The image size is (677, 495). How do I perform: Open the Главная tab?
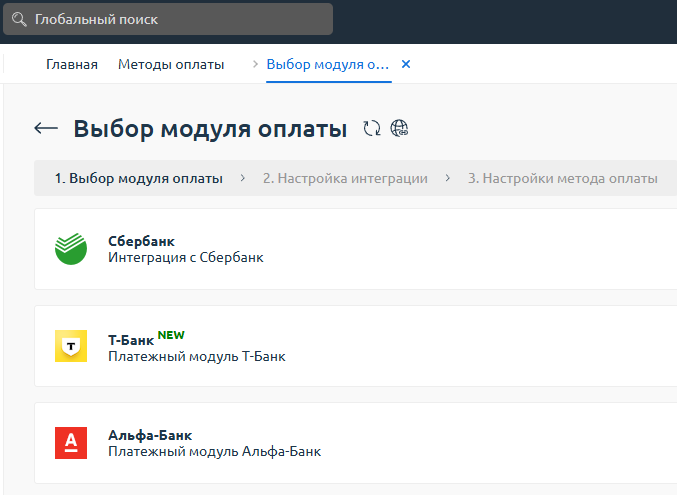pyautogui.click(x=72, y=64)
